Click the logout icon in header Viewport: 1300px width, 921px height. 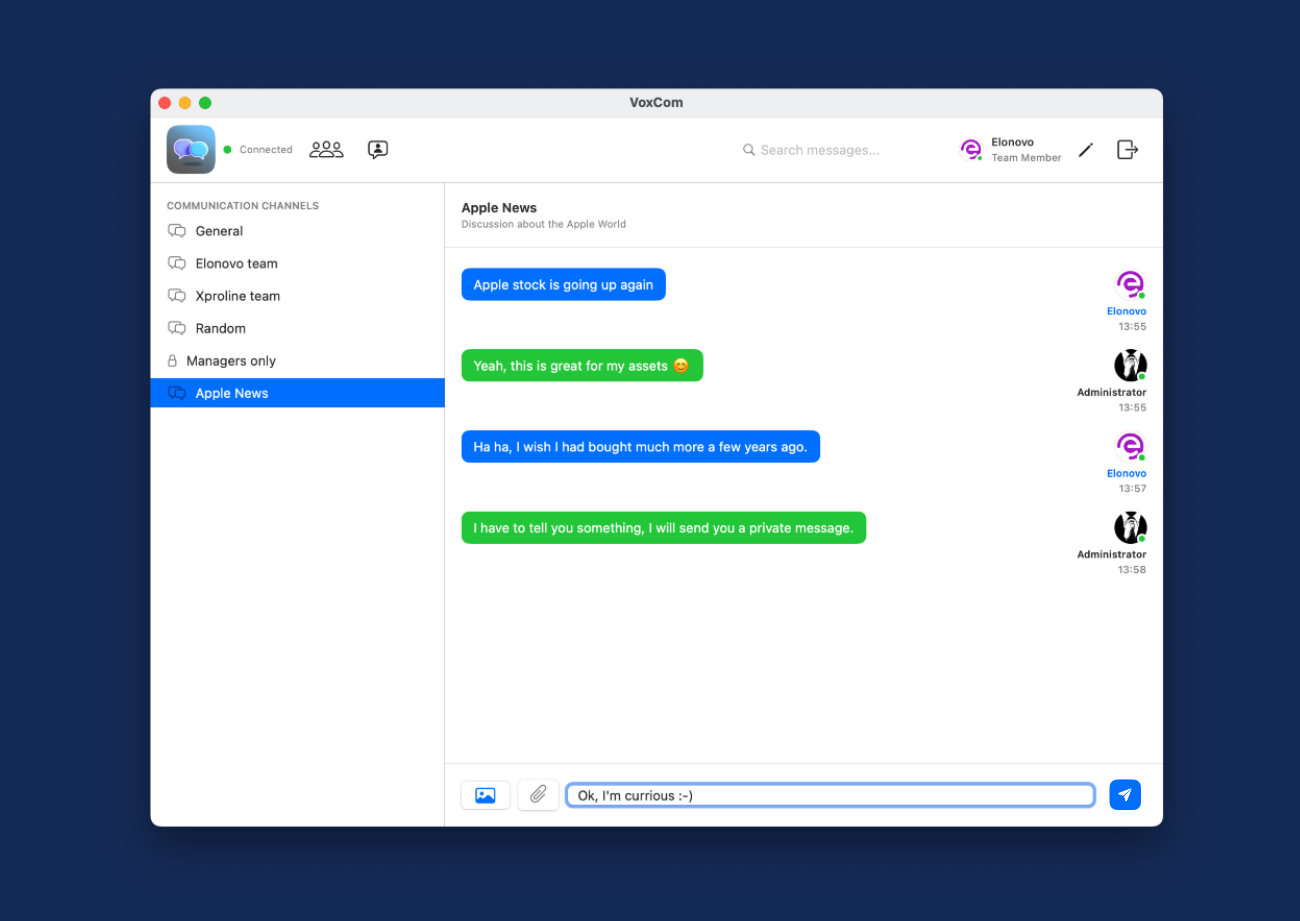point(1127,150)
